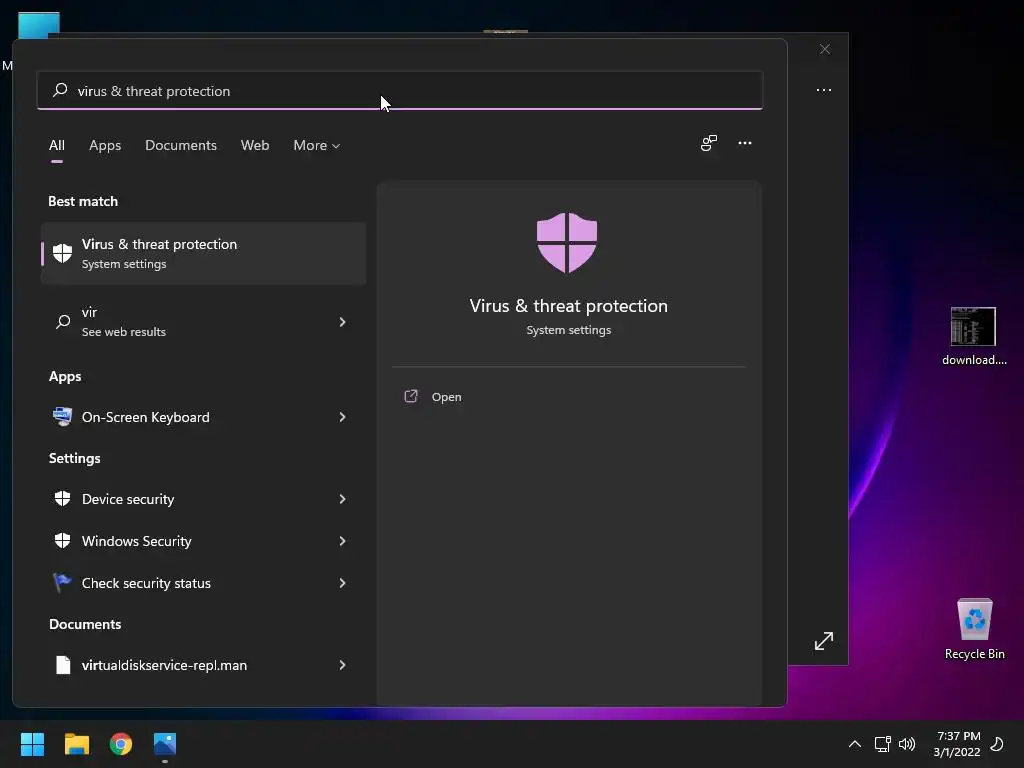
Task: Open the Photos app on taskbar
Action: (165, 744)
